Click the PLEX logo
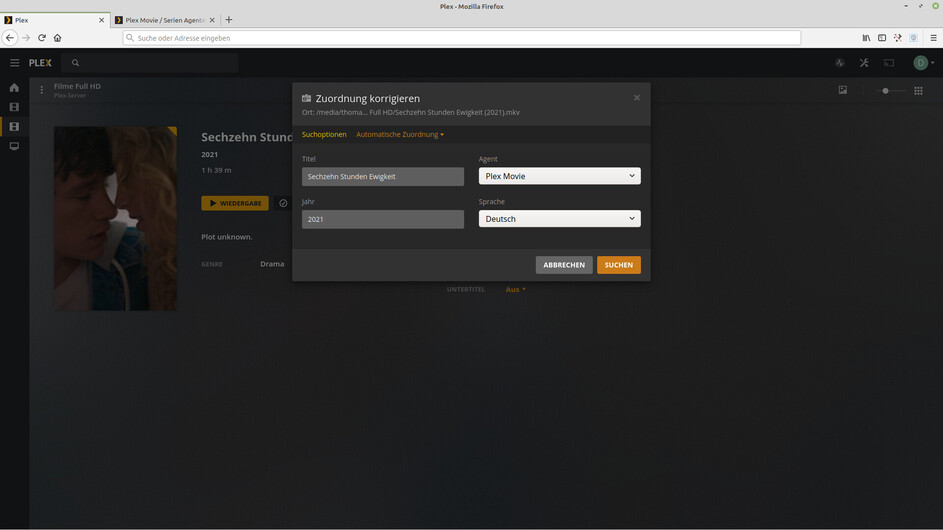943x530 pixels. click(x=40, y=63)
